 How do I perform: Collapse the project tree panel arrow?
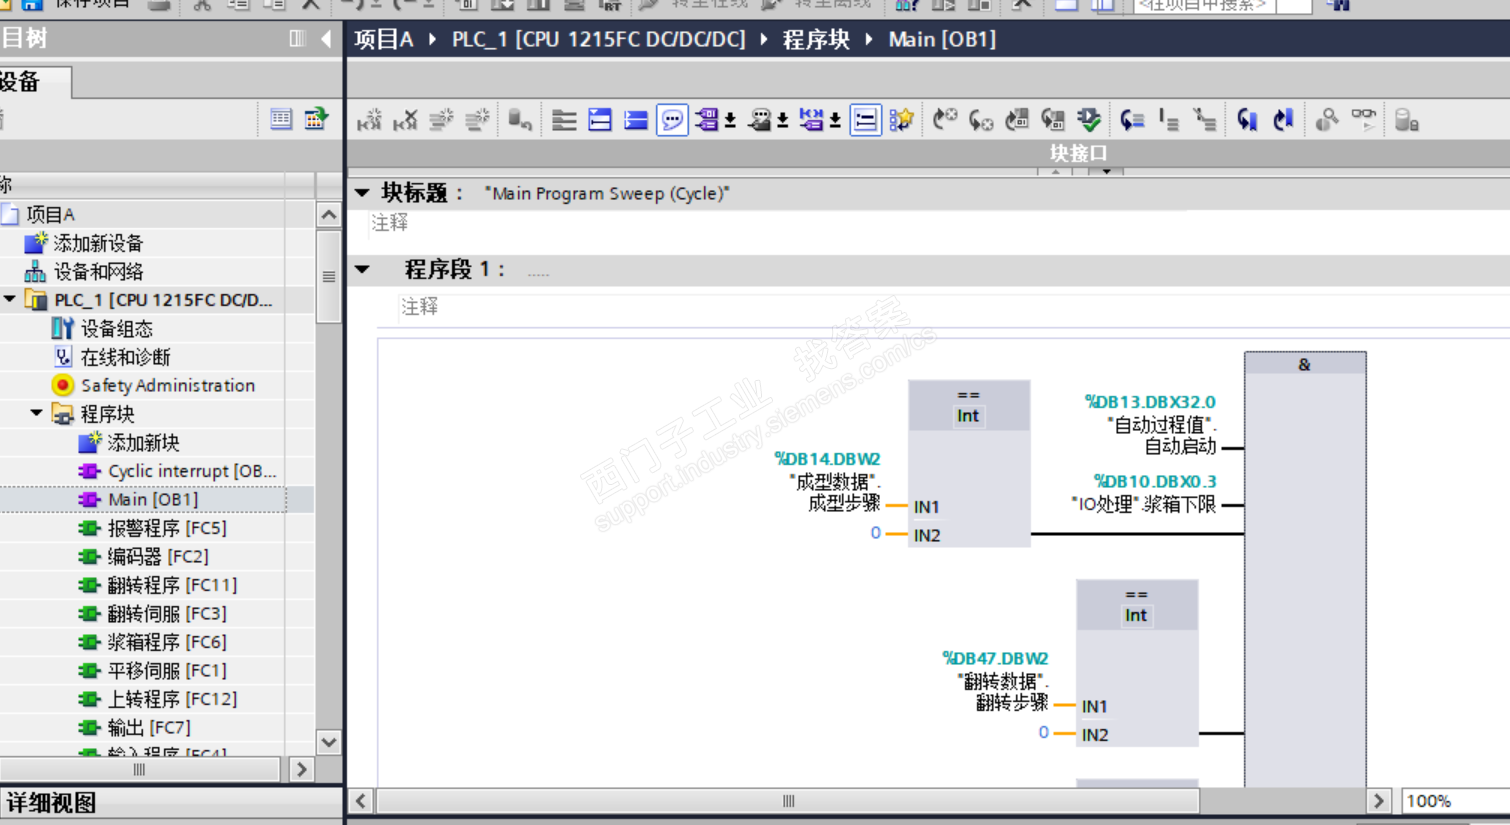(x=326, y=39)
